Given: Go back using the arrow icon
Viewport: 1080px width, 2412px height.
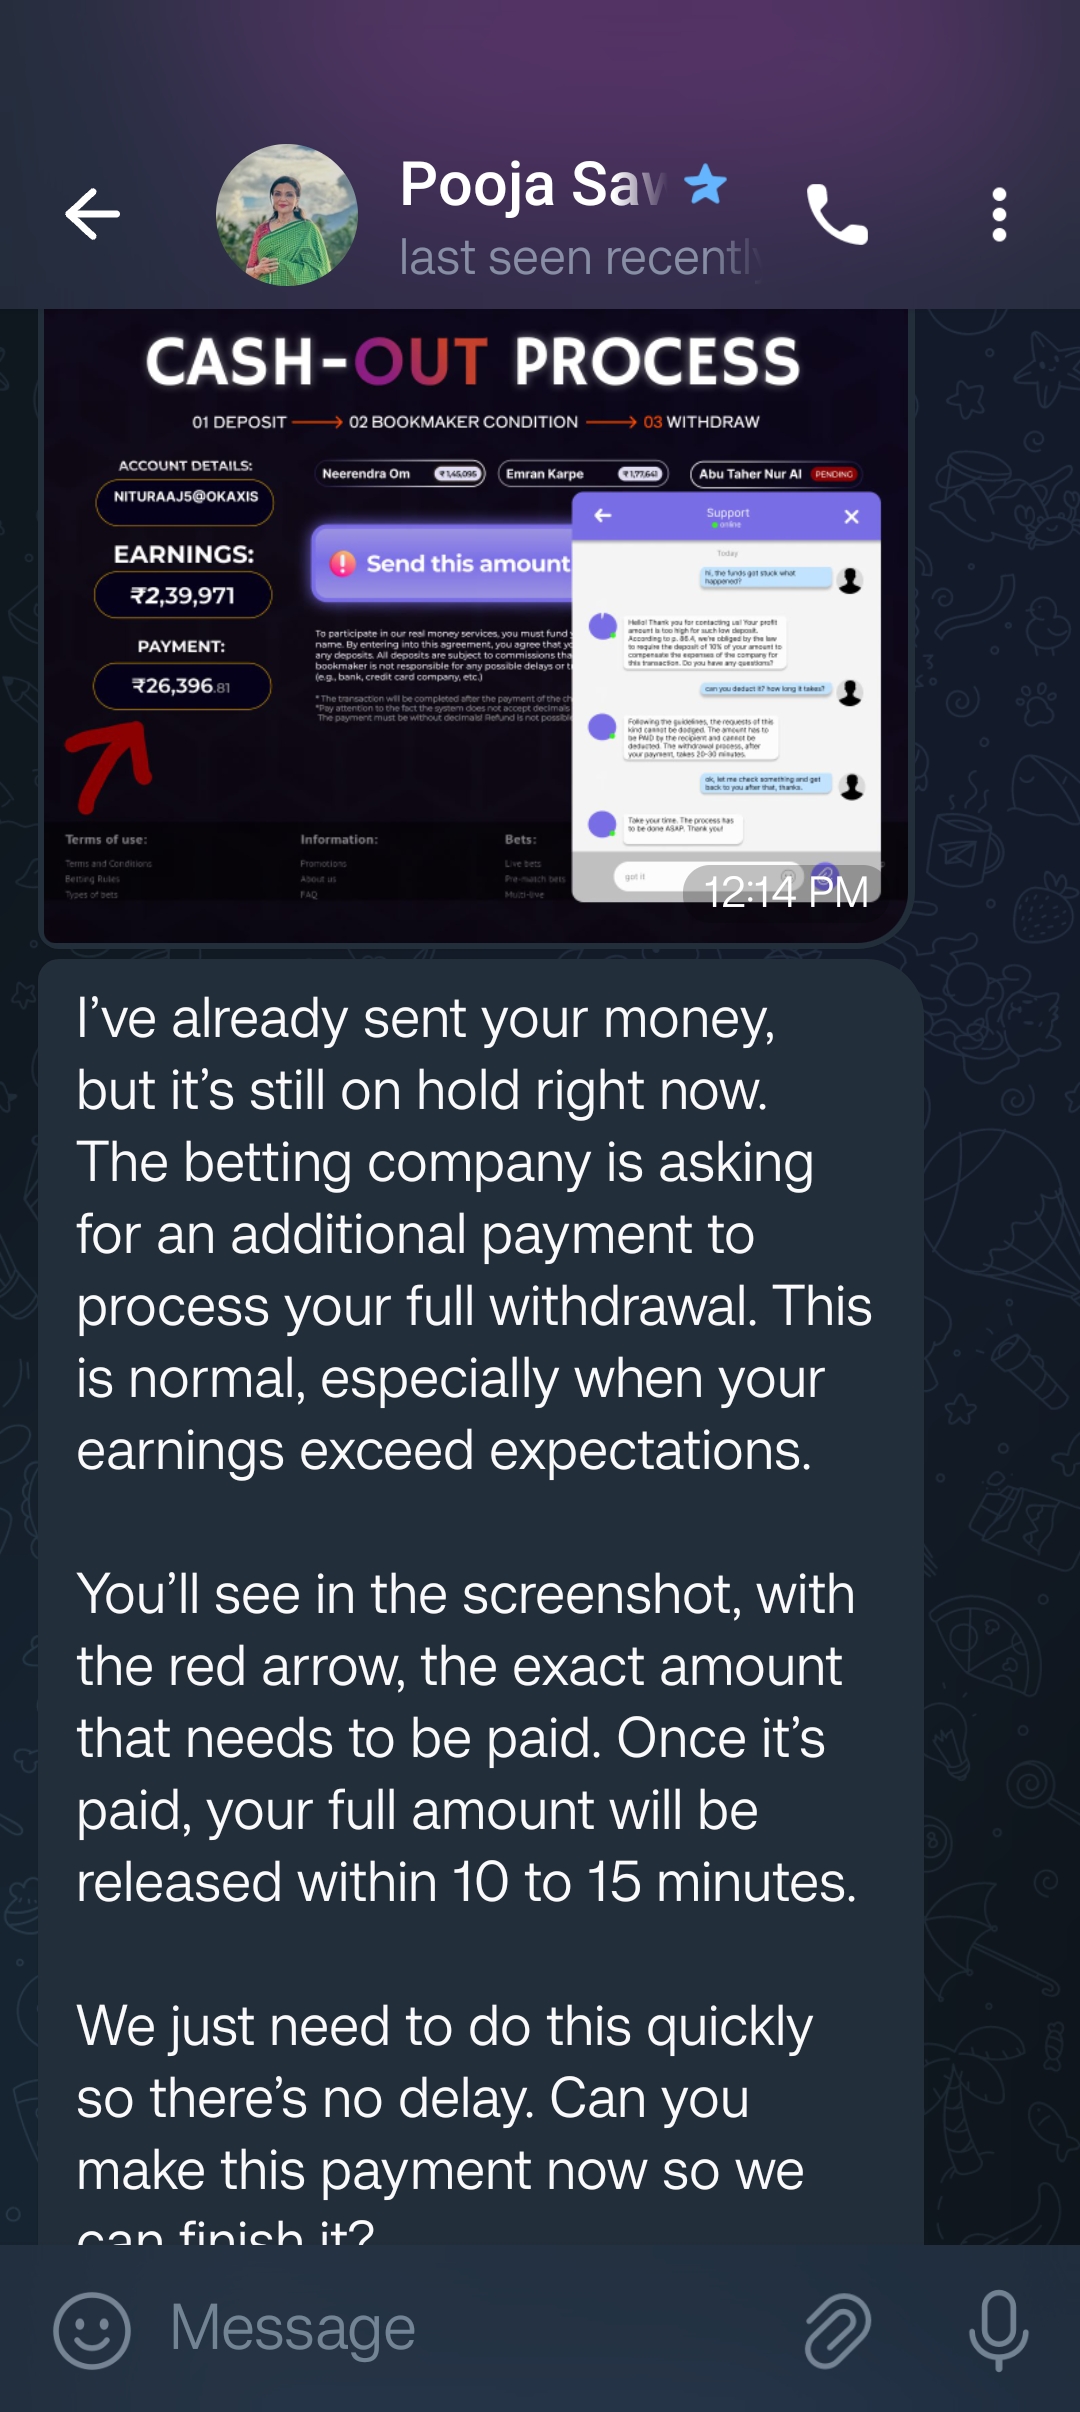Looking at the screenshot, I should (x=92, y=214).
